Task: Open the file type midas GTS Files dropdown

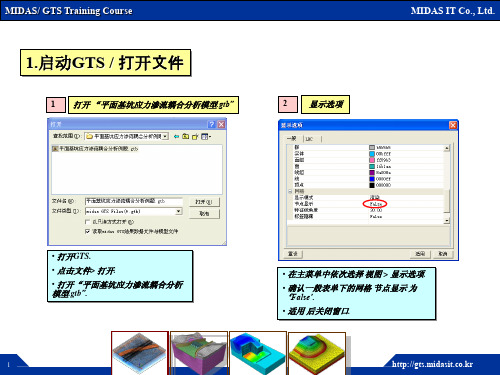Action: [179, 211]
